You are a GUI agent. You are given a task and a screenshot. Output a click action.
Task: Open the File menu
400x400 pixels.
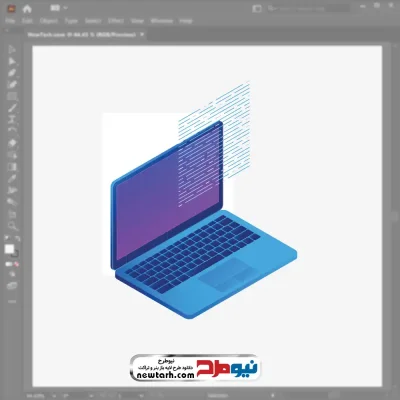[10, 21]
